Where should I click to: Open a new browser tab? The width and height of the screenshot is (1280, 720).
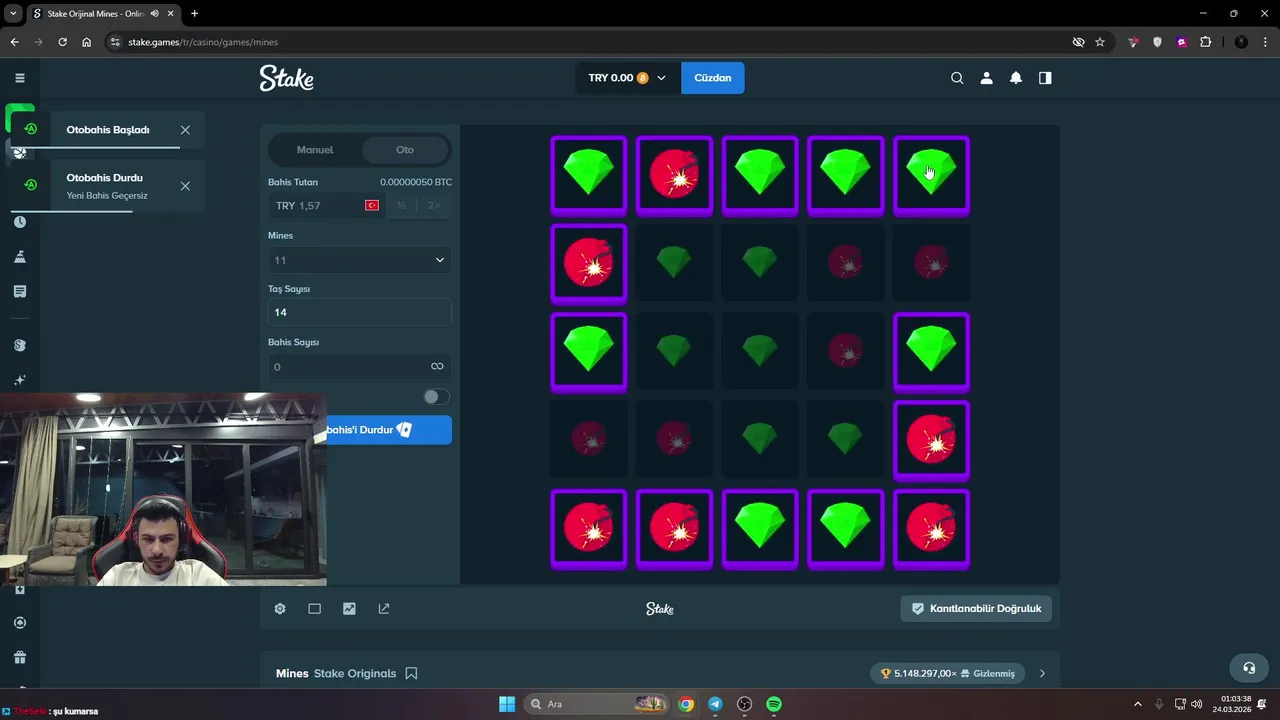tap(194, 13)
